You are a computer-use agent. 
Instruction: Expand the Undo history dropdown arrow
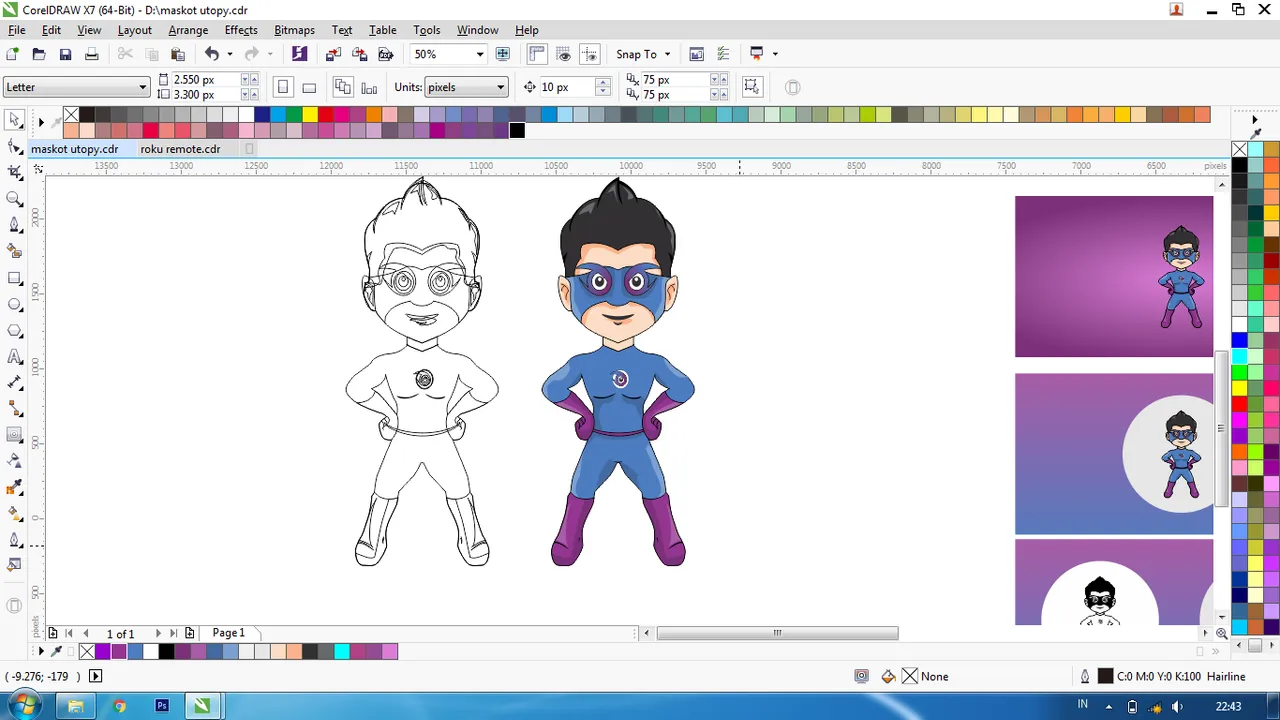(230, 54)
